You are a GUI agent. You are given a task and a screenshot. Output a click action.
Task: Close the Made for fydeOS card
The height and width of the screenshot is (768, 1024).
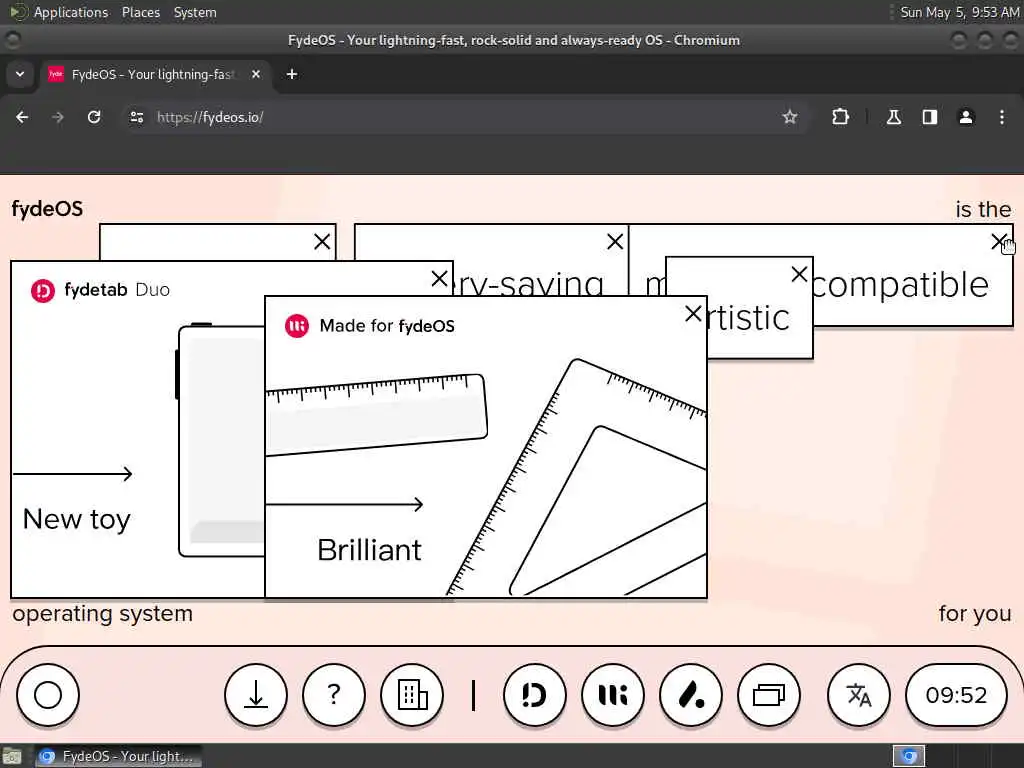click(693, 314)
